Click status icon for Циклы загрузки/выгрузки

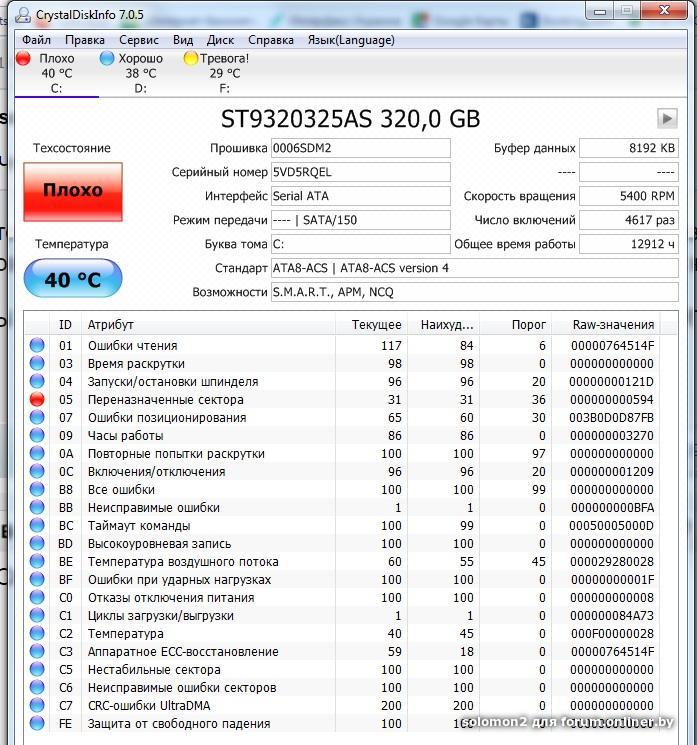(x=37, y=615)
